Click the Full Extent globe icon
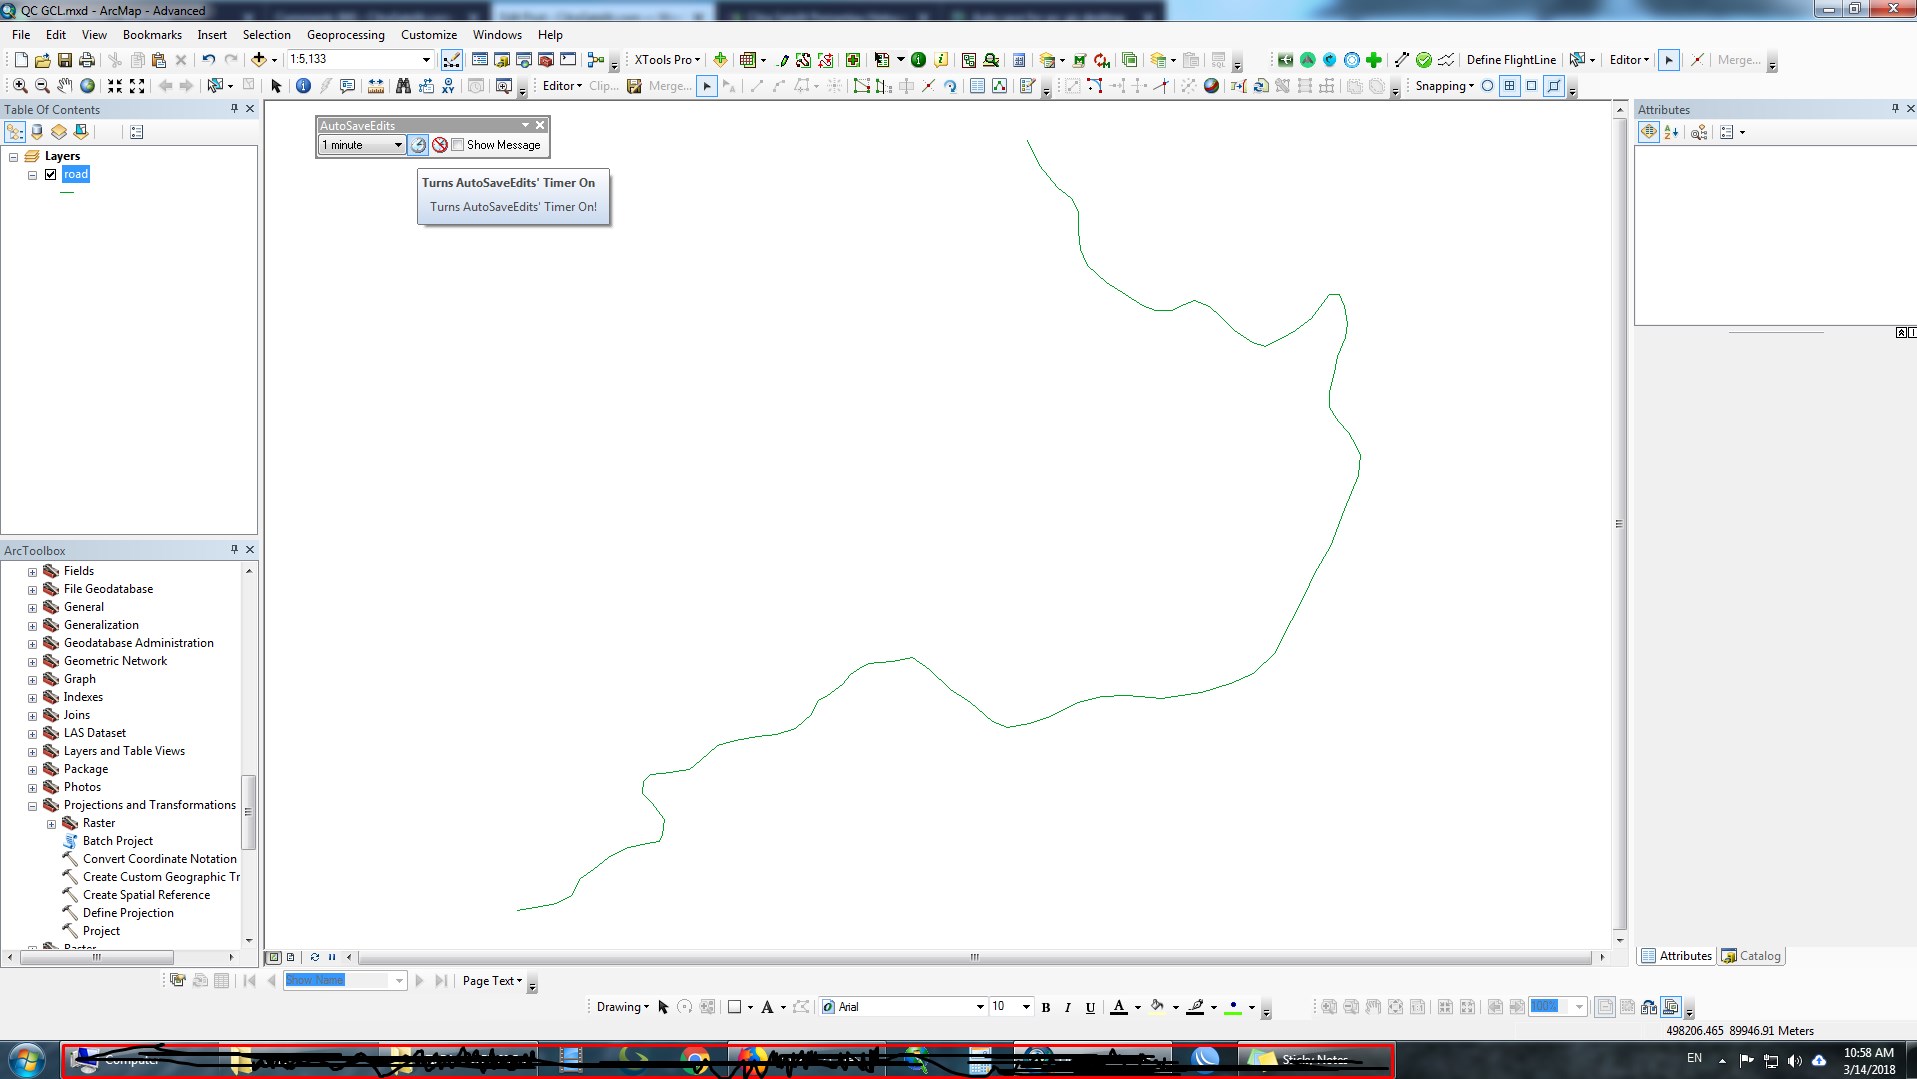 88,86
